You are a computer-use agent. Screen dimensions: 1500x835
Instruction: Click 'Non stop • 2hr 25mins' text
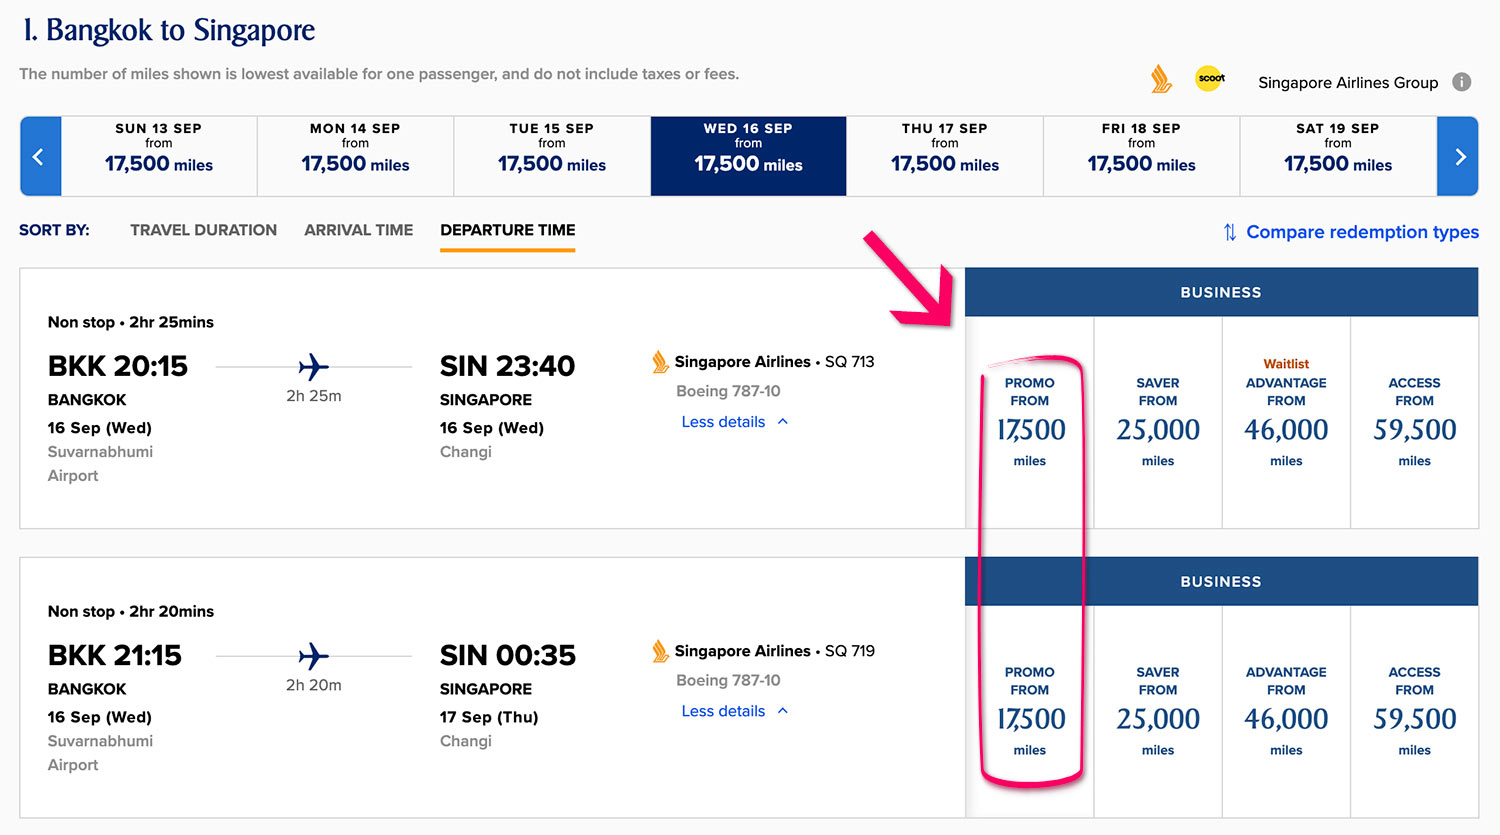(x=131, y=322)
